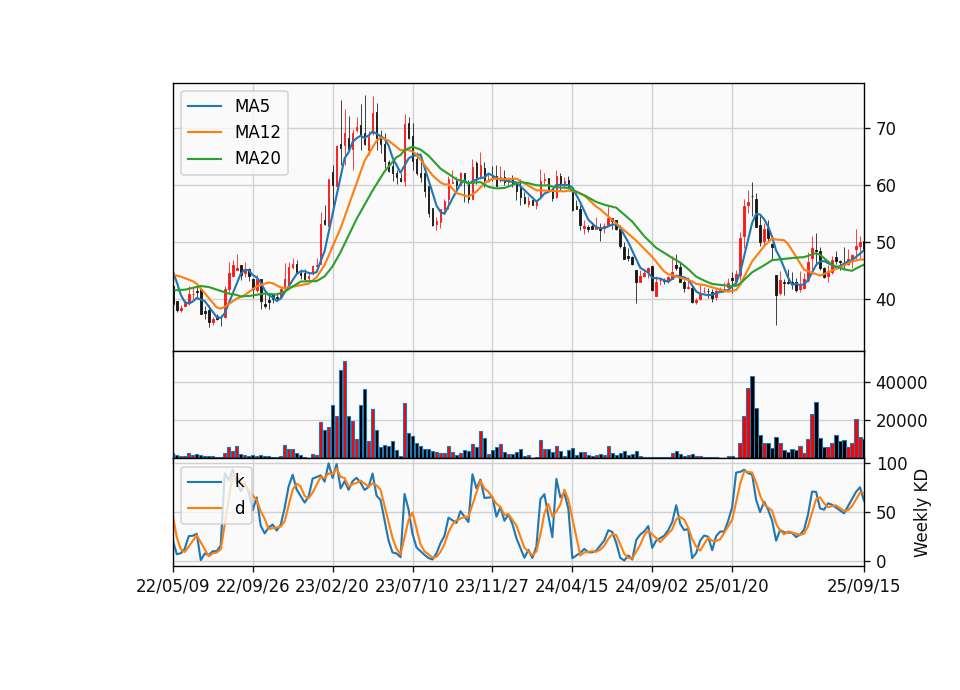Click the 25/01/20 date tick label

[732, 586]
